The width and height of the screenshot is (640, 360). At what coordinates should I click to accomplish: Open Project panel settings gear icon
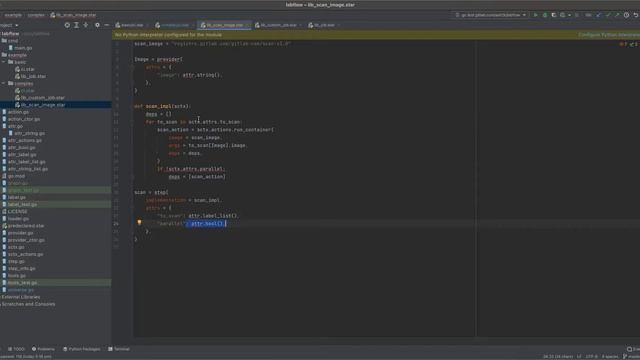click(x=97, y=25)
